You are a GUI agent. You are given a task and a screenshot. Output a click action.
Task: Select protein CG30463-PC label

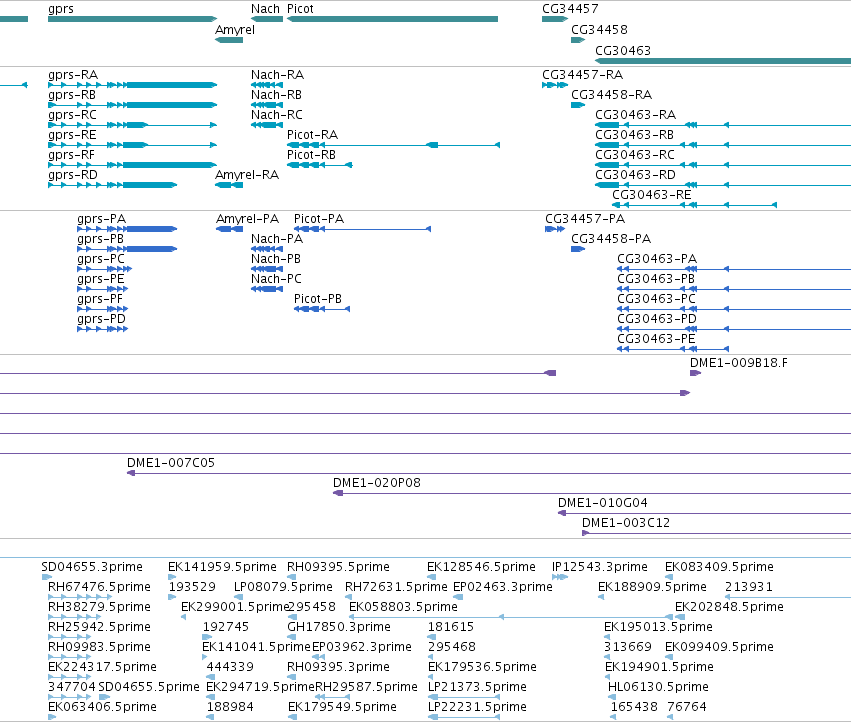point(656,299)
